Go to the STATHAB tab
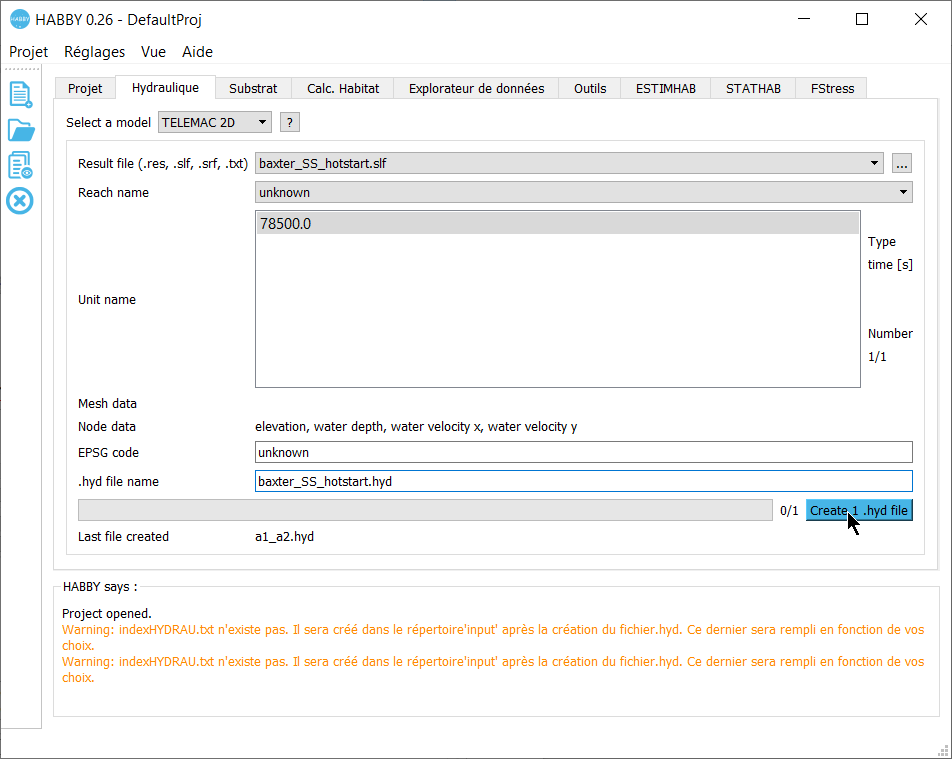Screen dimensions: 952x759 pos(753,88)
